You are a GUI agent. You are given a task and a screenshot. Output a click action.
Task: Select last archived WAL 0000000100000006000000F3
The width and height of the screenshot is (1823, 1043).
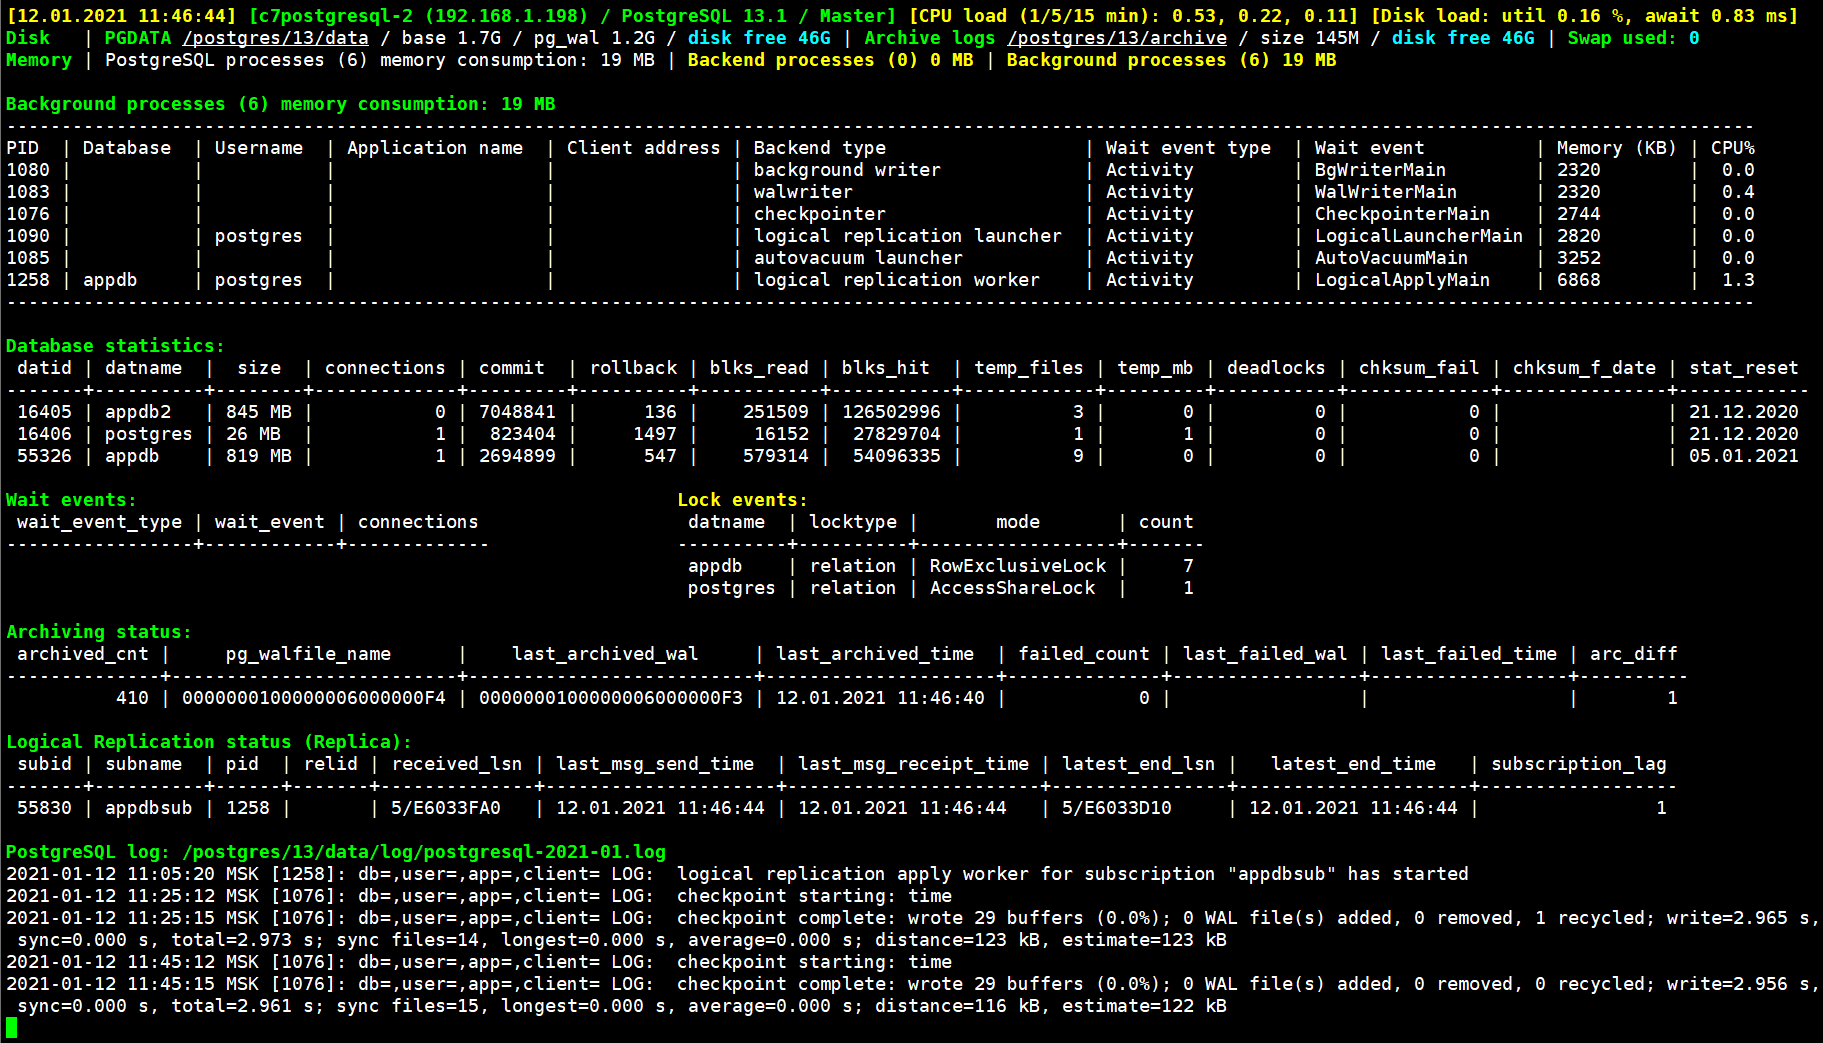click(x=611, y=698)
